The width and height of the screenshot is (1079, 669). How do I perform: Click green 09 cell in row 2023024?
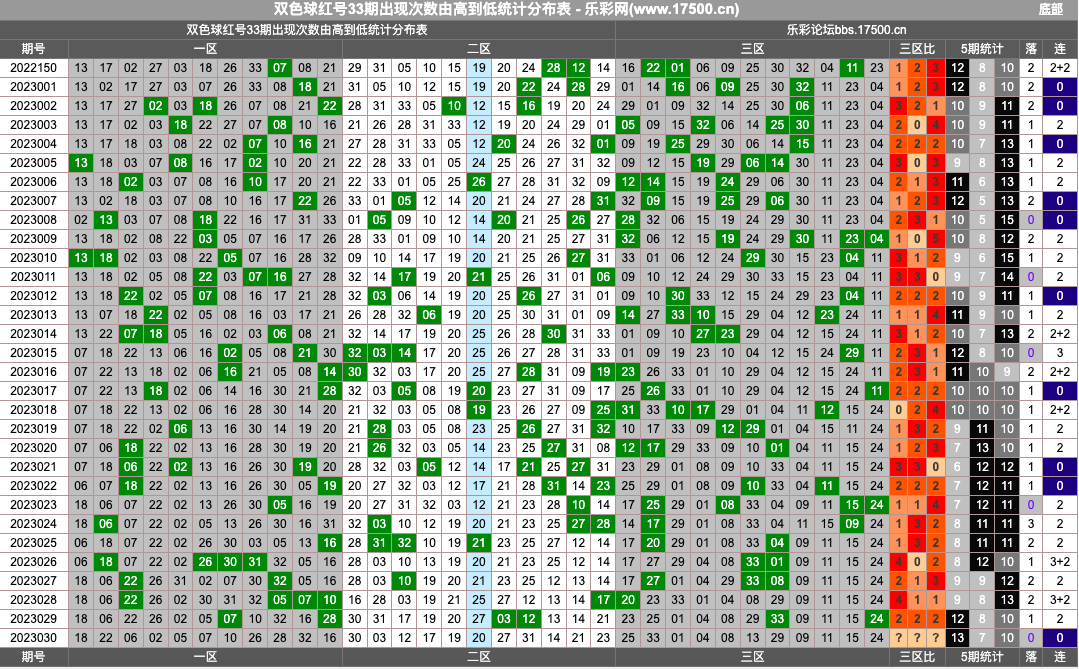click(x=852, y=523)
